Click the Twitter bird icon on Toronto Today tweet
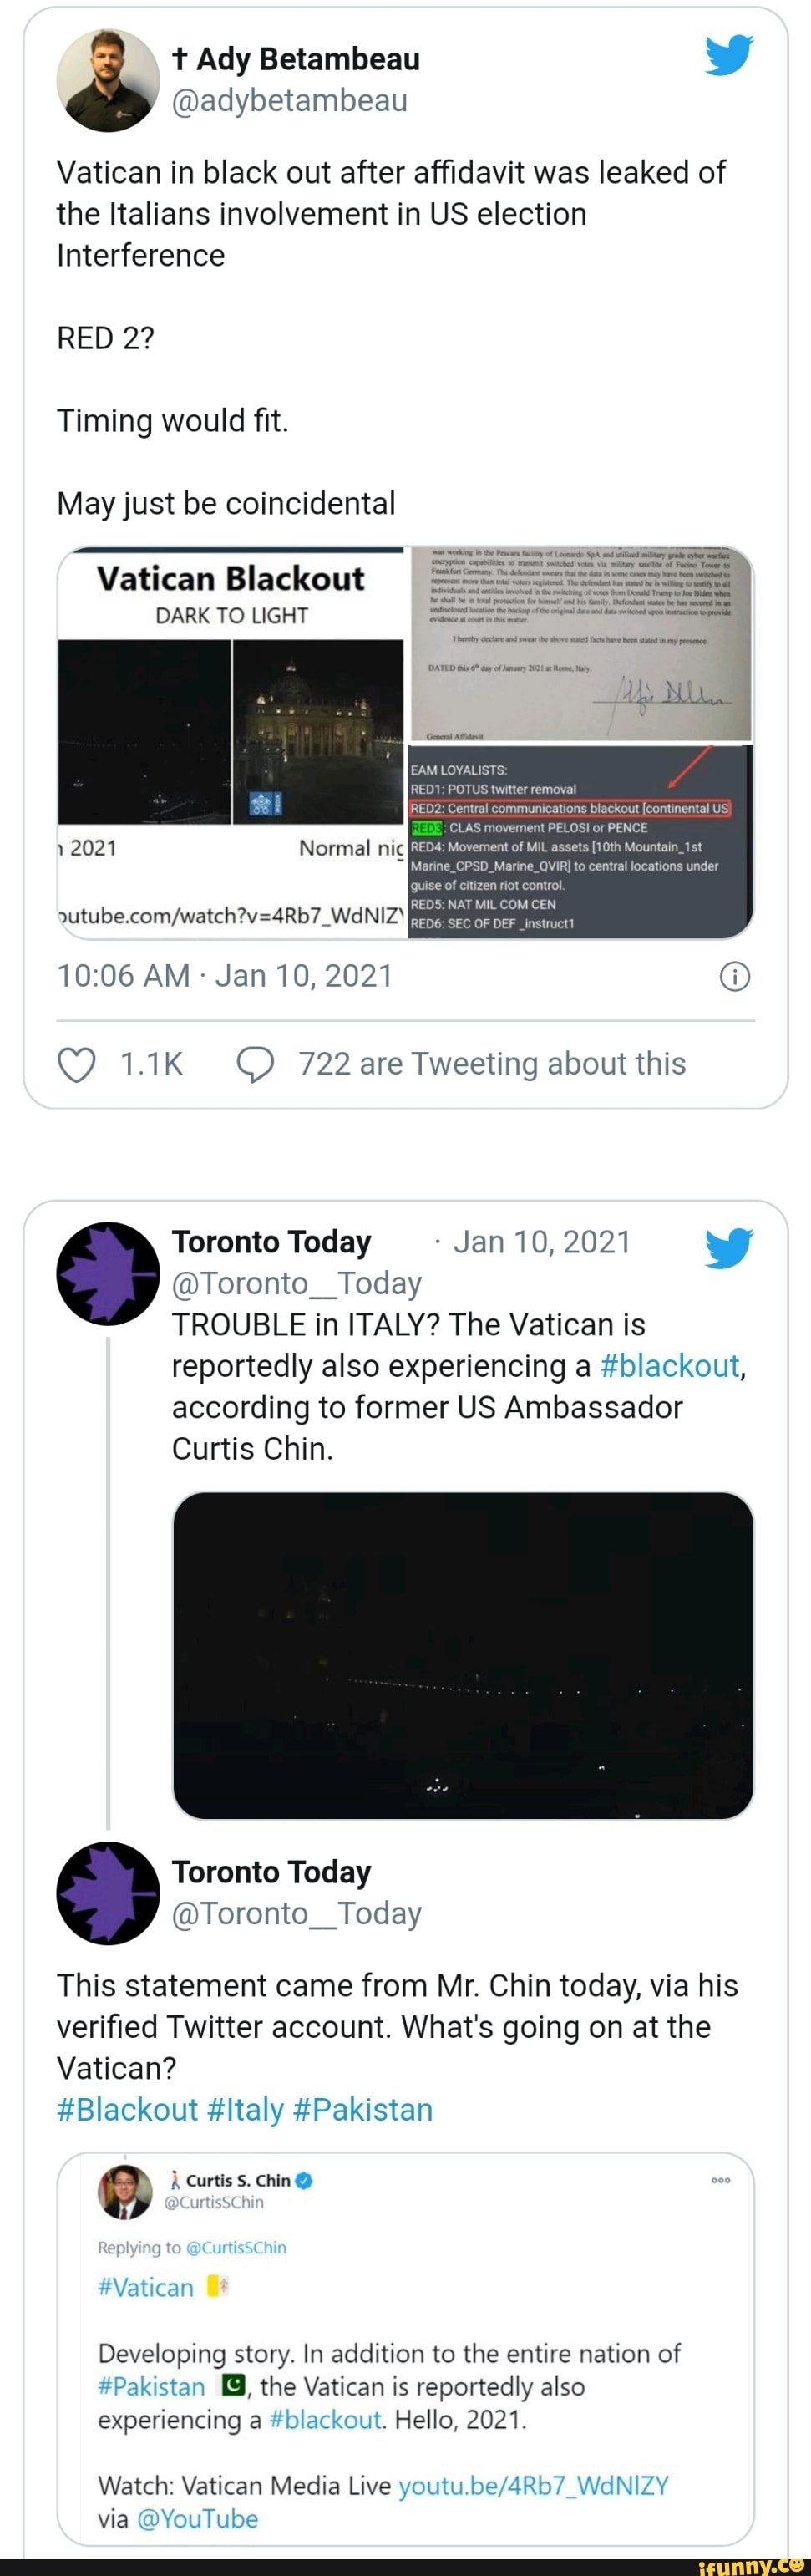 point(728,1247)
